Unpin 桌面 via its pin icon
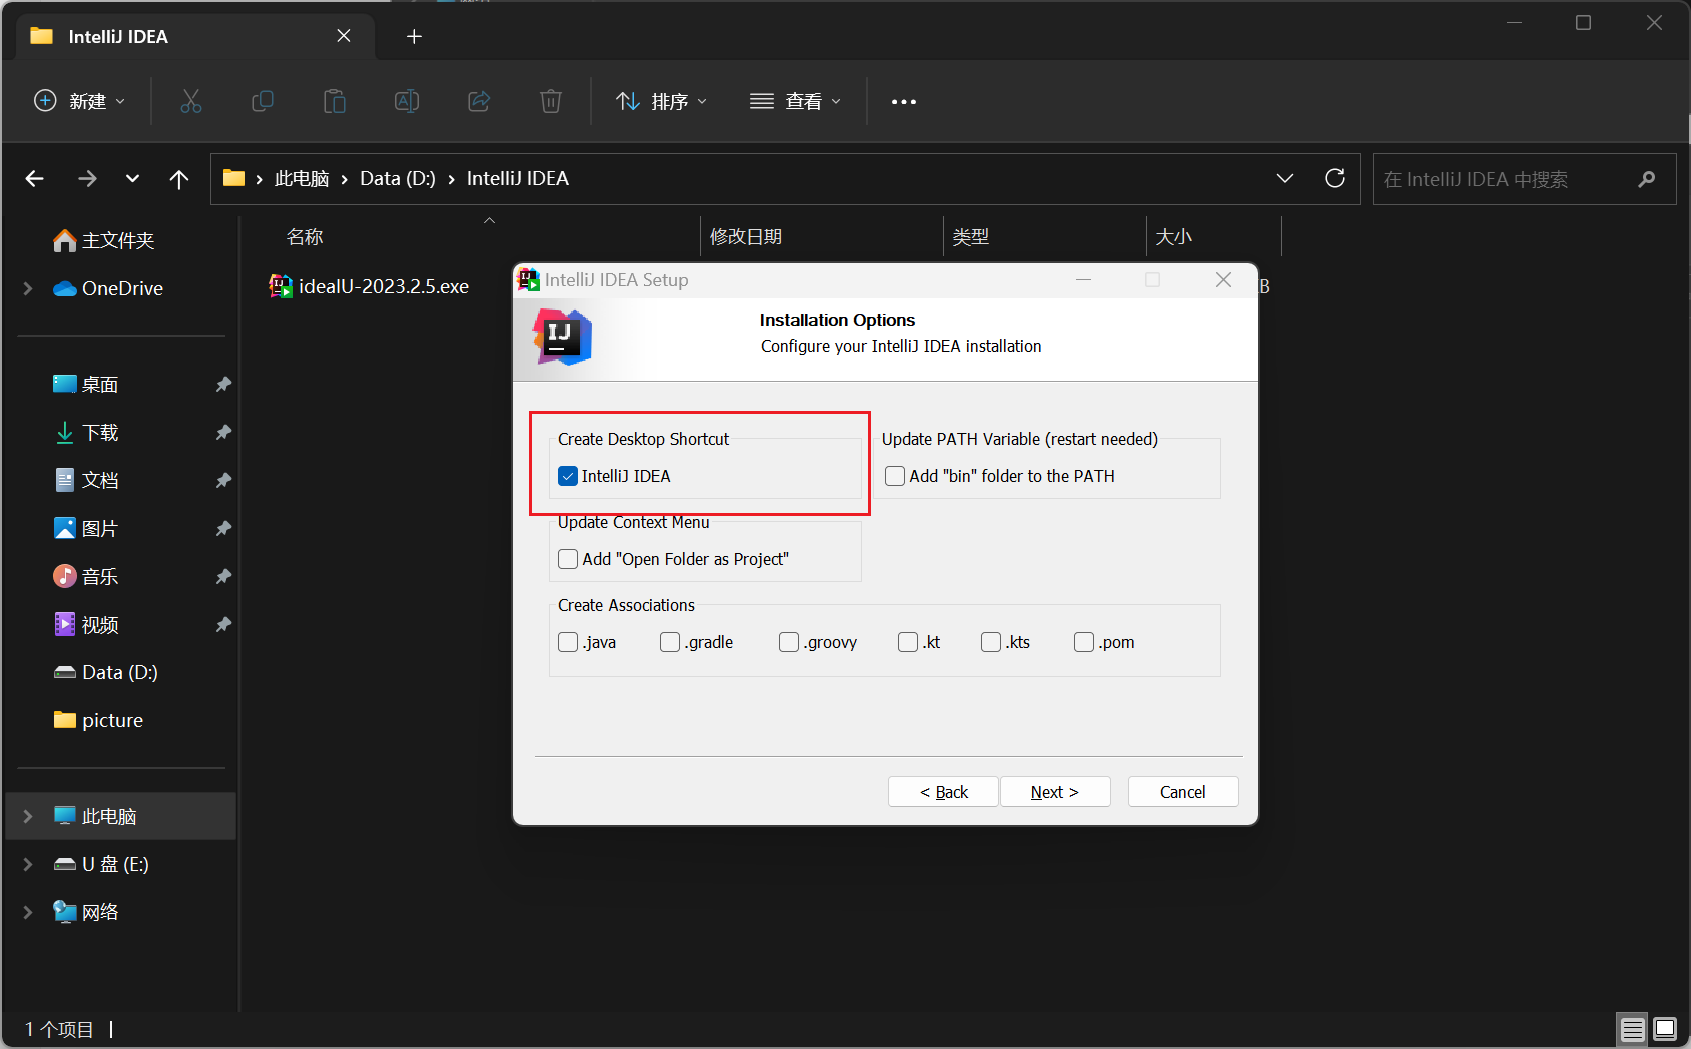 (223, 384)
